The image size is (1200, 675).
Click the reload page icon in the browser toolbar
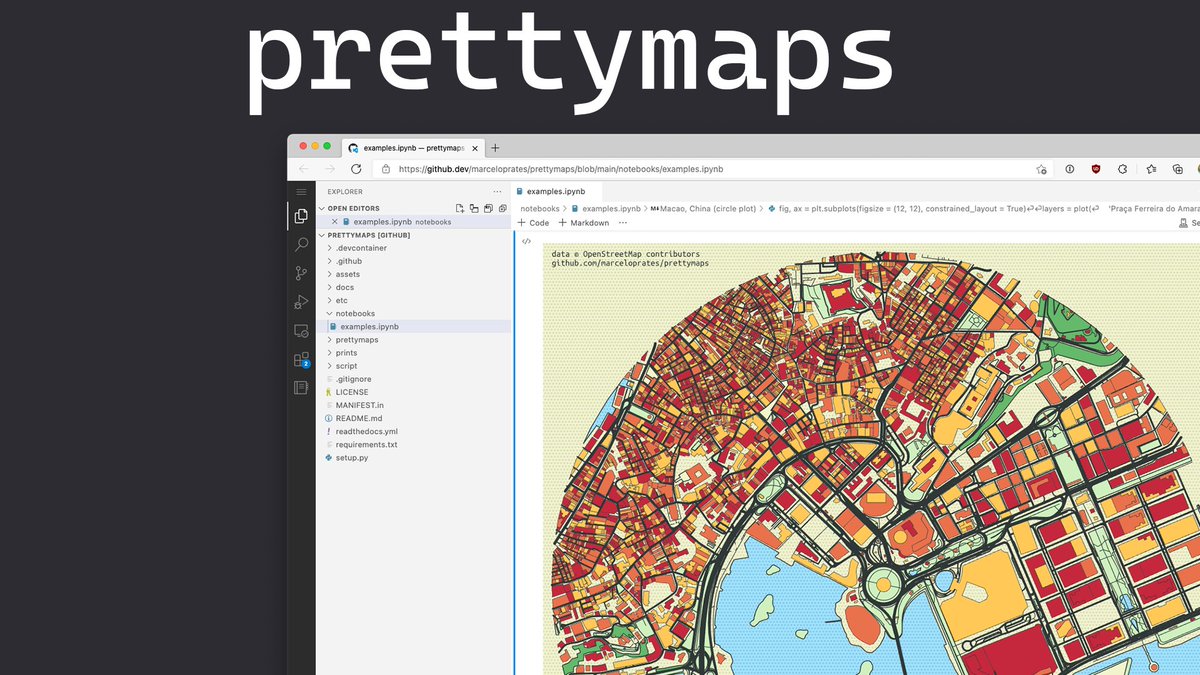356,169
